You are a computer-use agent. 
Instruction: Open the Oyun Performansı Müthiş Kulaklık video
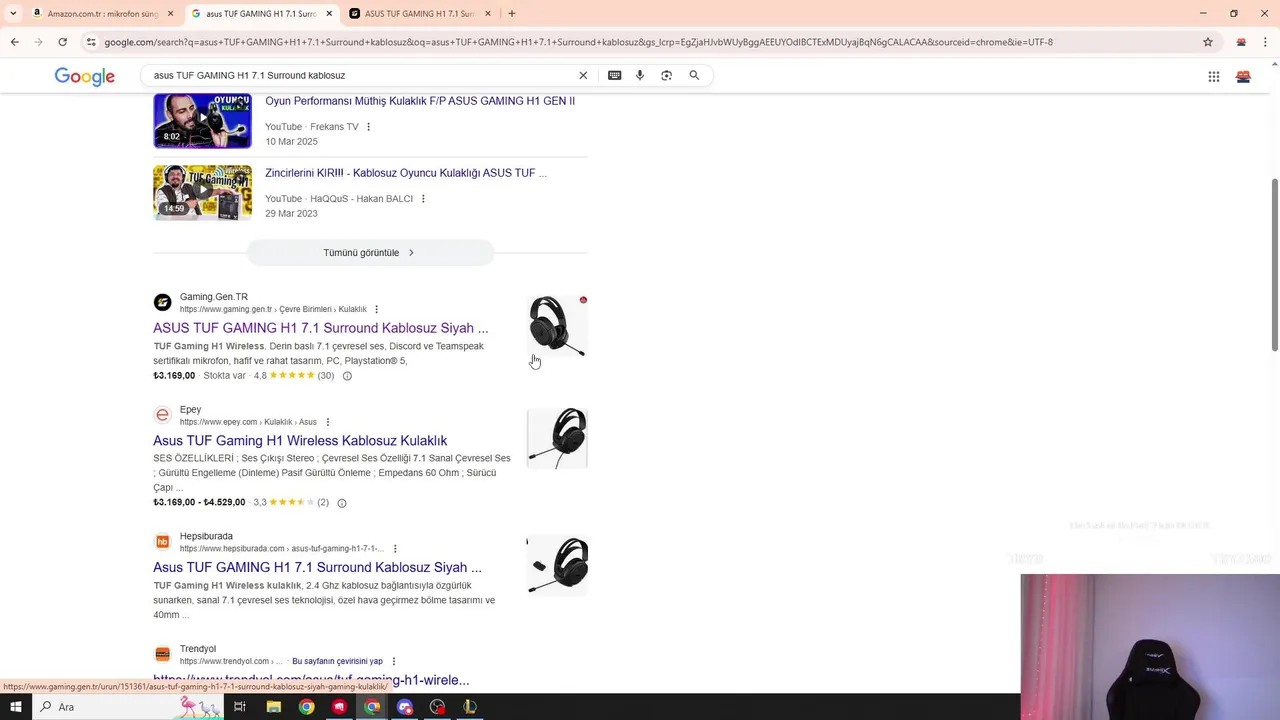(x=420, y=101)
